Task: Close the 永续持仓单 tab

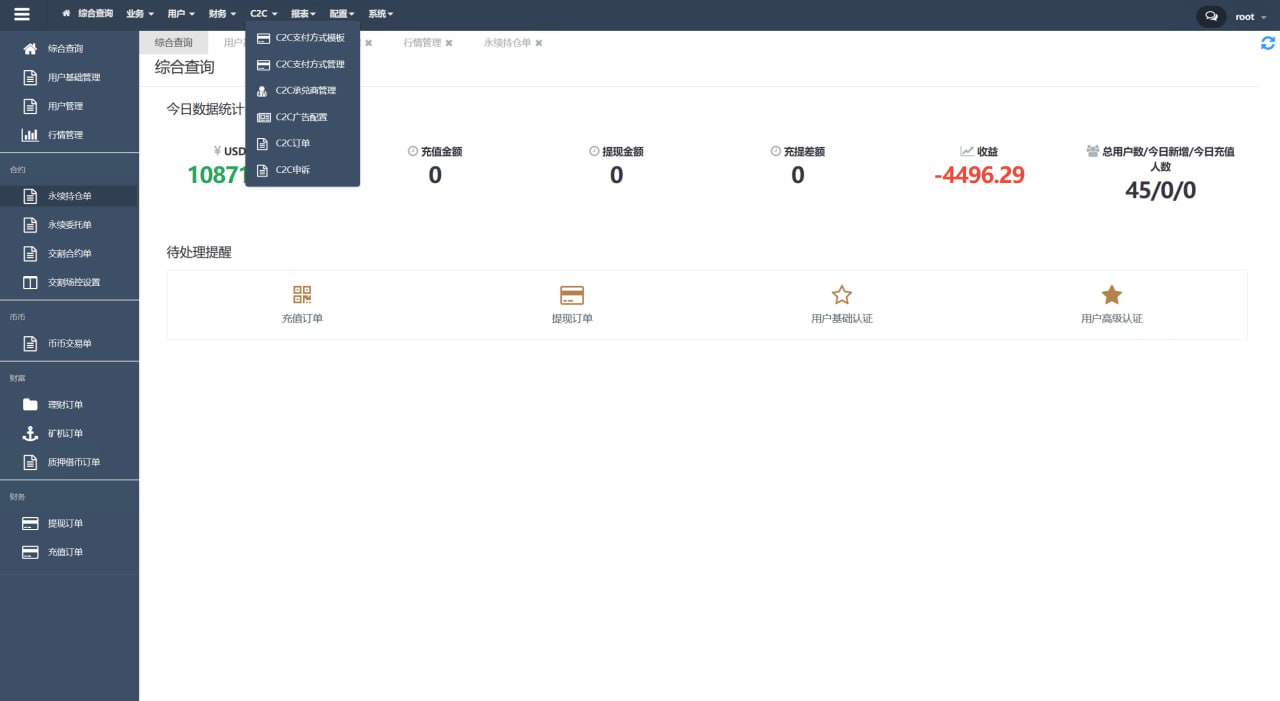Action: point(539,43)
